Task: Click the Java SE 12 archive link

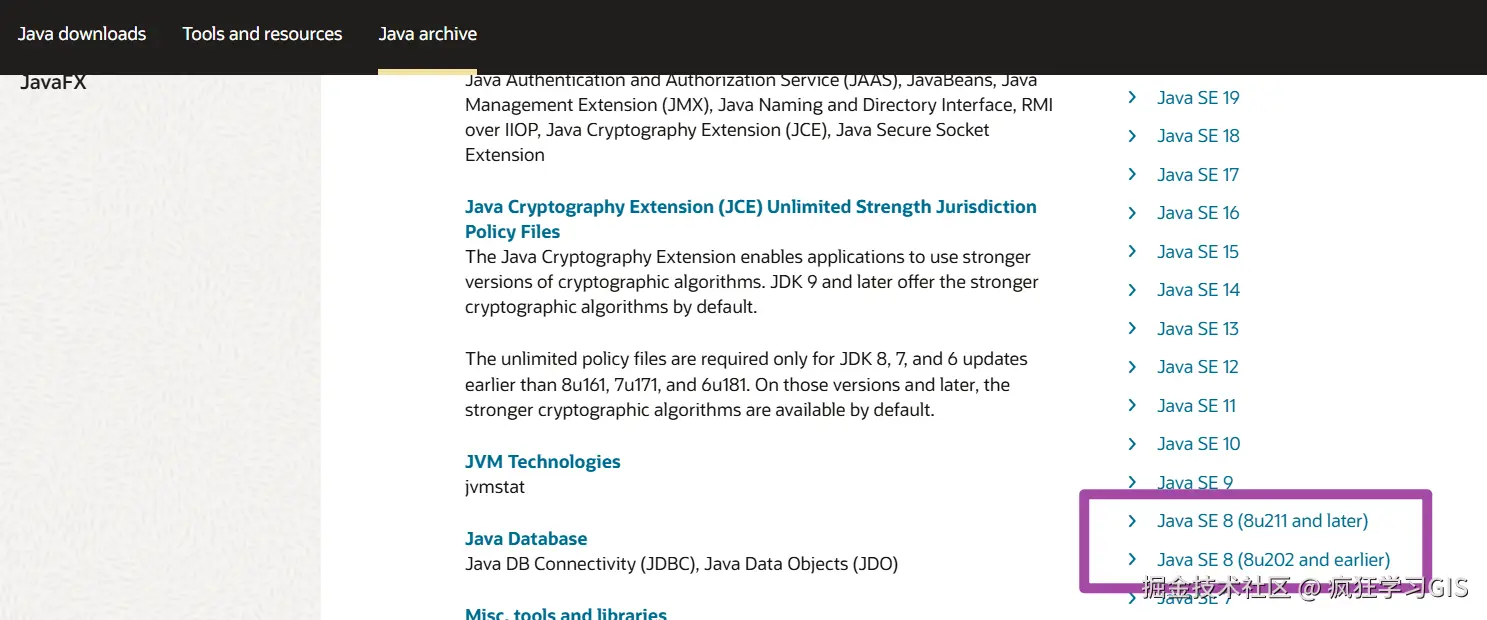Action: pyautogui.click(x=1198, y=367)
